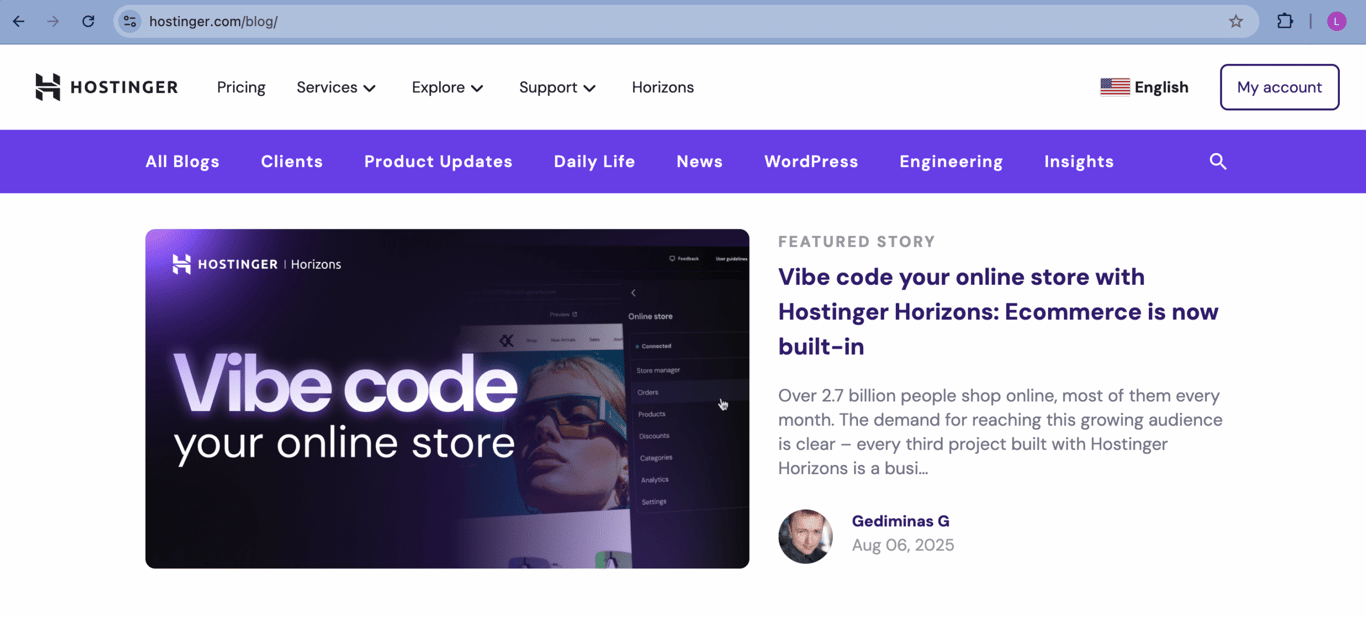Select the WordPress blog category
Viewport: 1366px width, 617px height.
coord(811,161)
